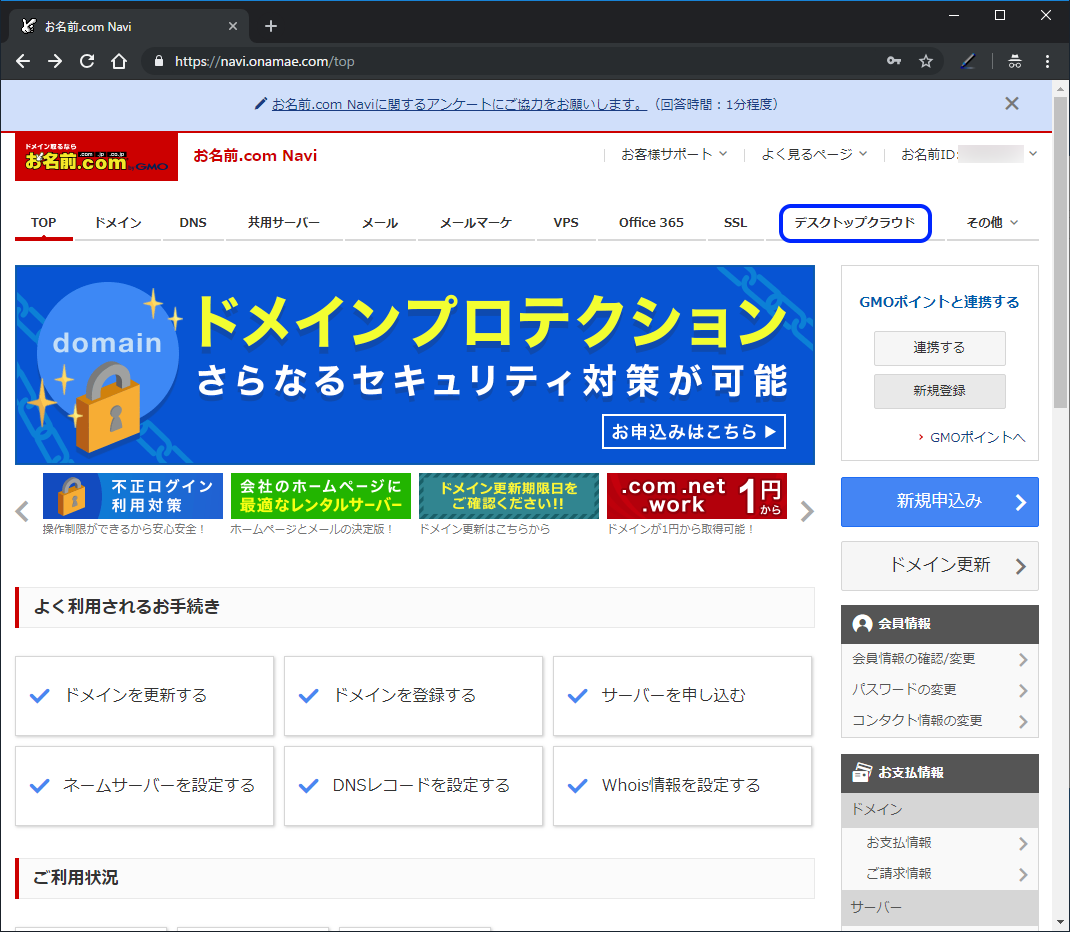Choose ドメインを更新する procedure card
Image resolution: width=1070 pixels, height=932 pixels.
click(x=145, y=696)
